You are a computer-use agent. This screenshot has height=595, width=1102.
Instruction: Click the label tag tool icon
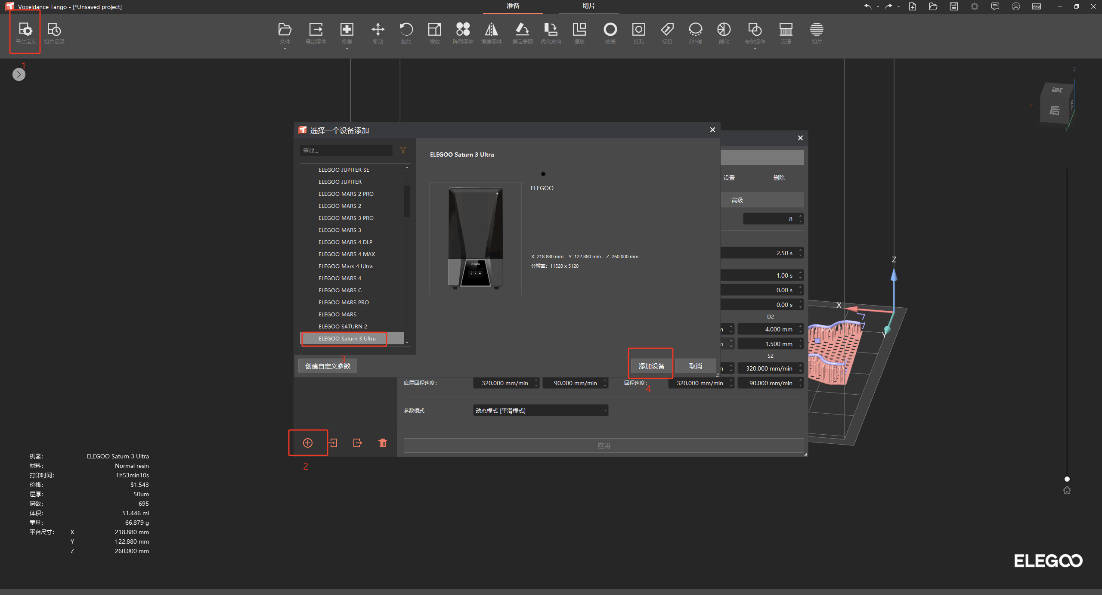667,29
